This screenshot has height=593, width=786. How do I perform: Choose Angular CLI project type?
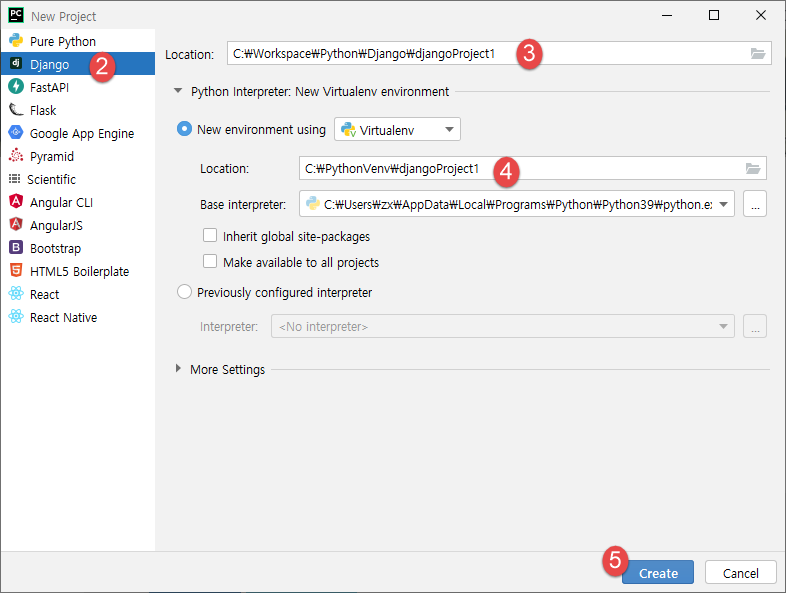[78, 202]
